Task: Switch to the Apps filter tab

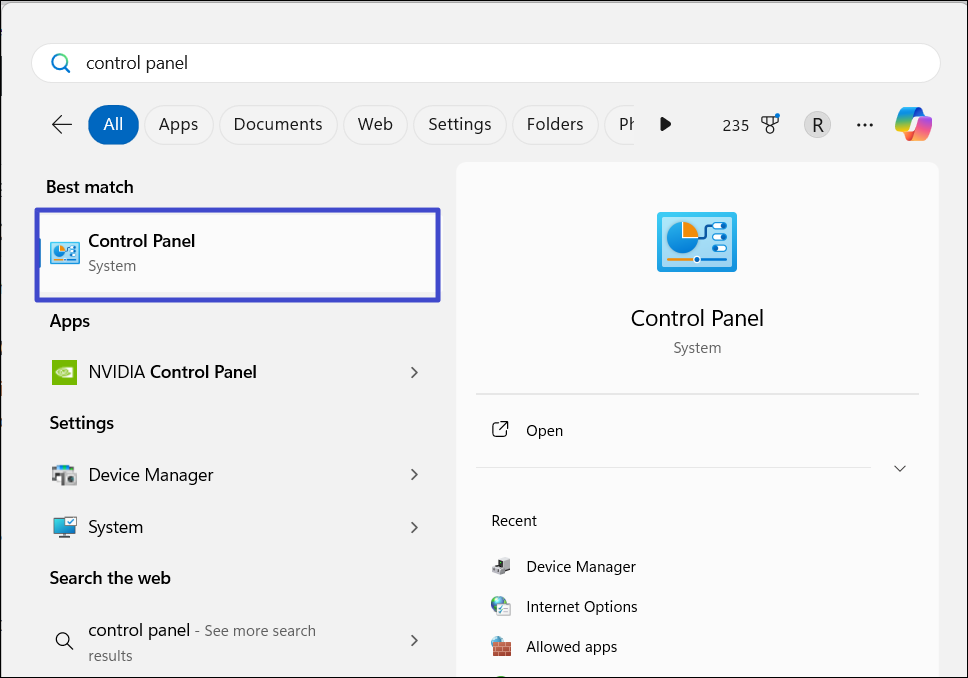Action: click(178, 124)
